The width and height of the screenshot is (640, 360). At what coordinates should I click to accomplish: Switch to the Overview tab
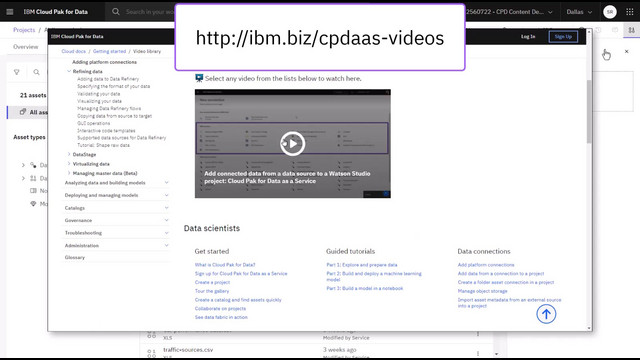tap(25, 47)
